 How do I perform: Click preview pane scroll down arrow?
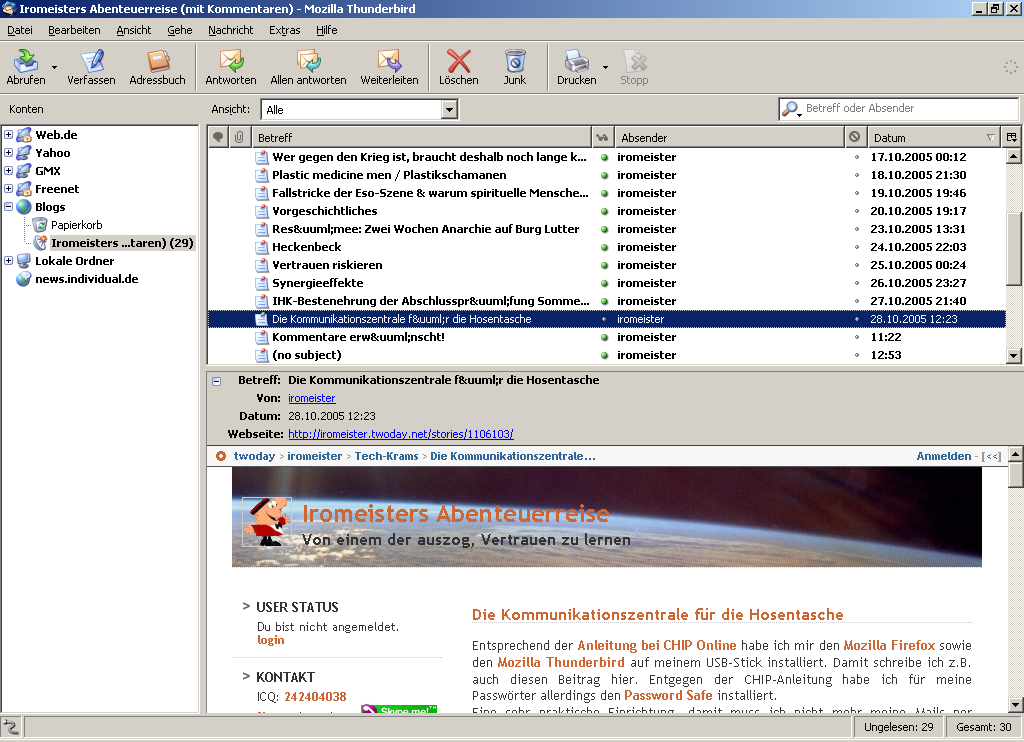[x=1015, y=705]
